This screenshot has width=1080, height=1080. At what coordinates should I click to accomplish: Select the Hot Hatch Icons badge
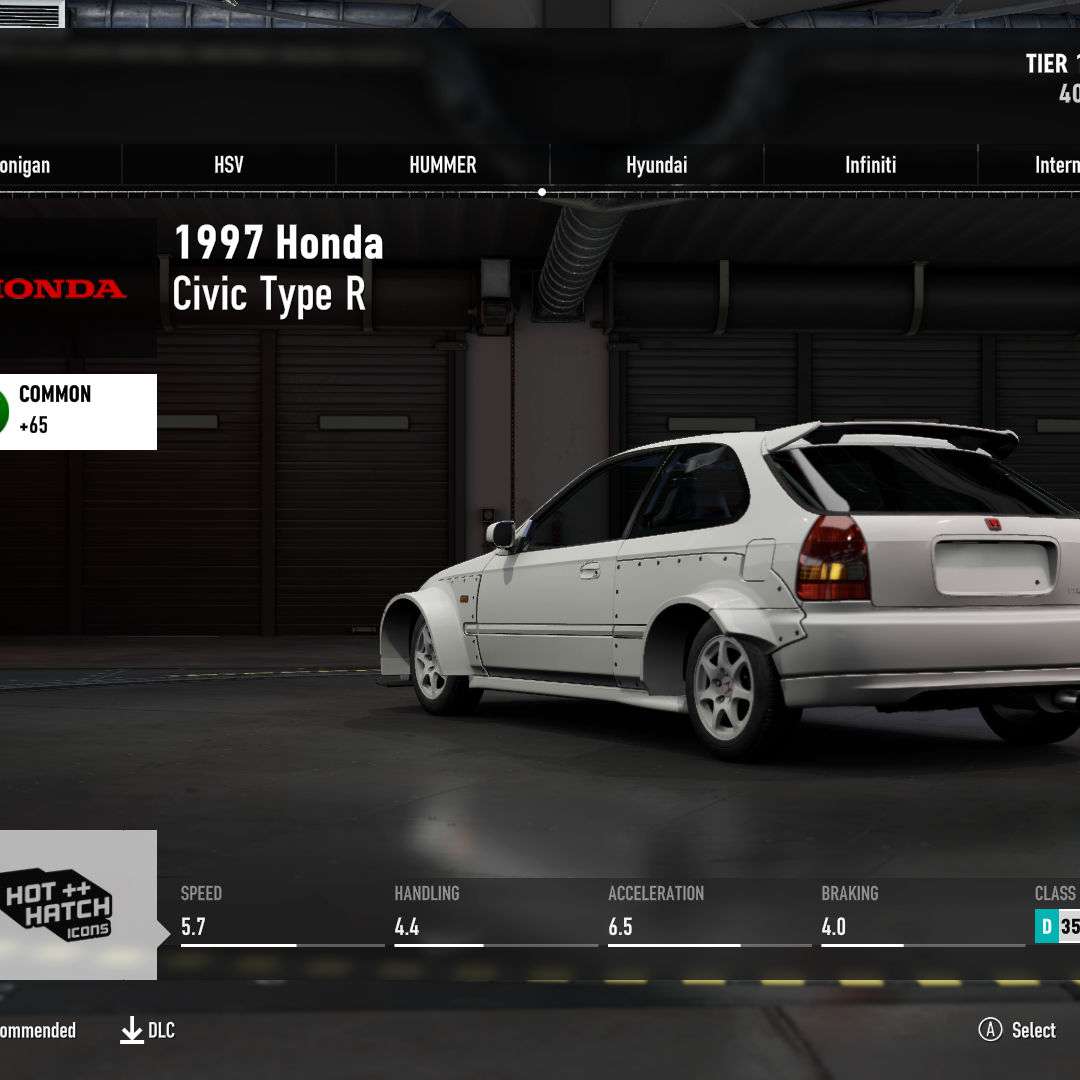pyautogui.click(x=60, y=907)
